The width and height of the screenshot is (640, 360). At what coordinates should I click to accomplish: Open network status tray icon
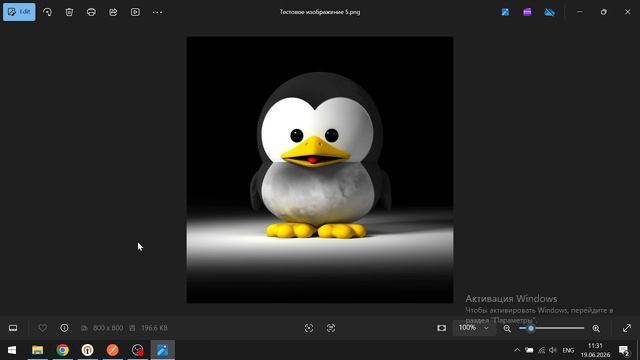click(x=541, y=350)
